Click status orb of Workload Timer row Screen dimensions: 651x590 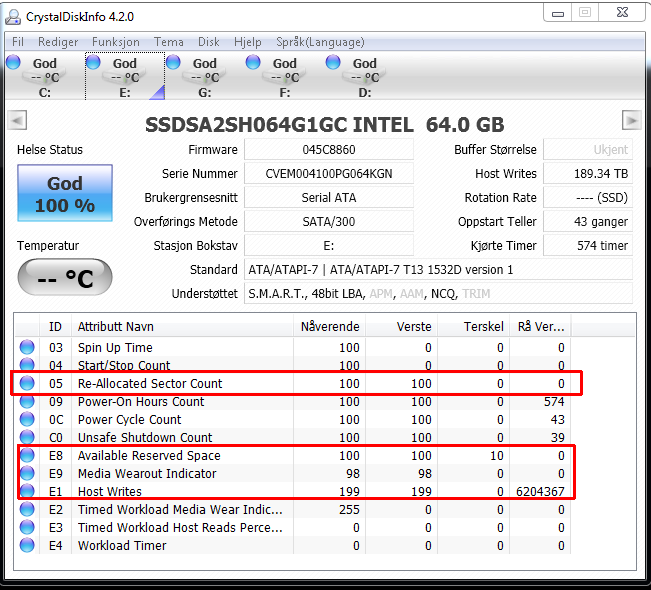click(x=27, y=545)
